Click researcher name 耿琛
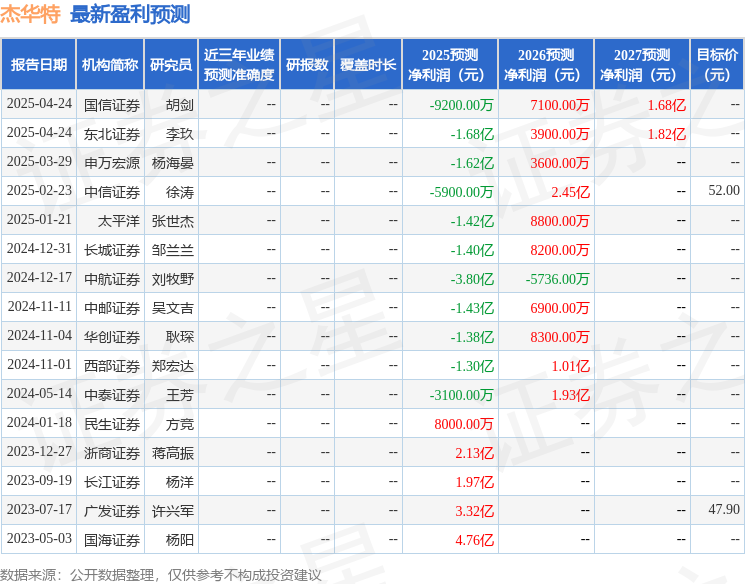745x584 pixels. [180, 337]
